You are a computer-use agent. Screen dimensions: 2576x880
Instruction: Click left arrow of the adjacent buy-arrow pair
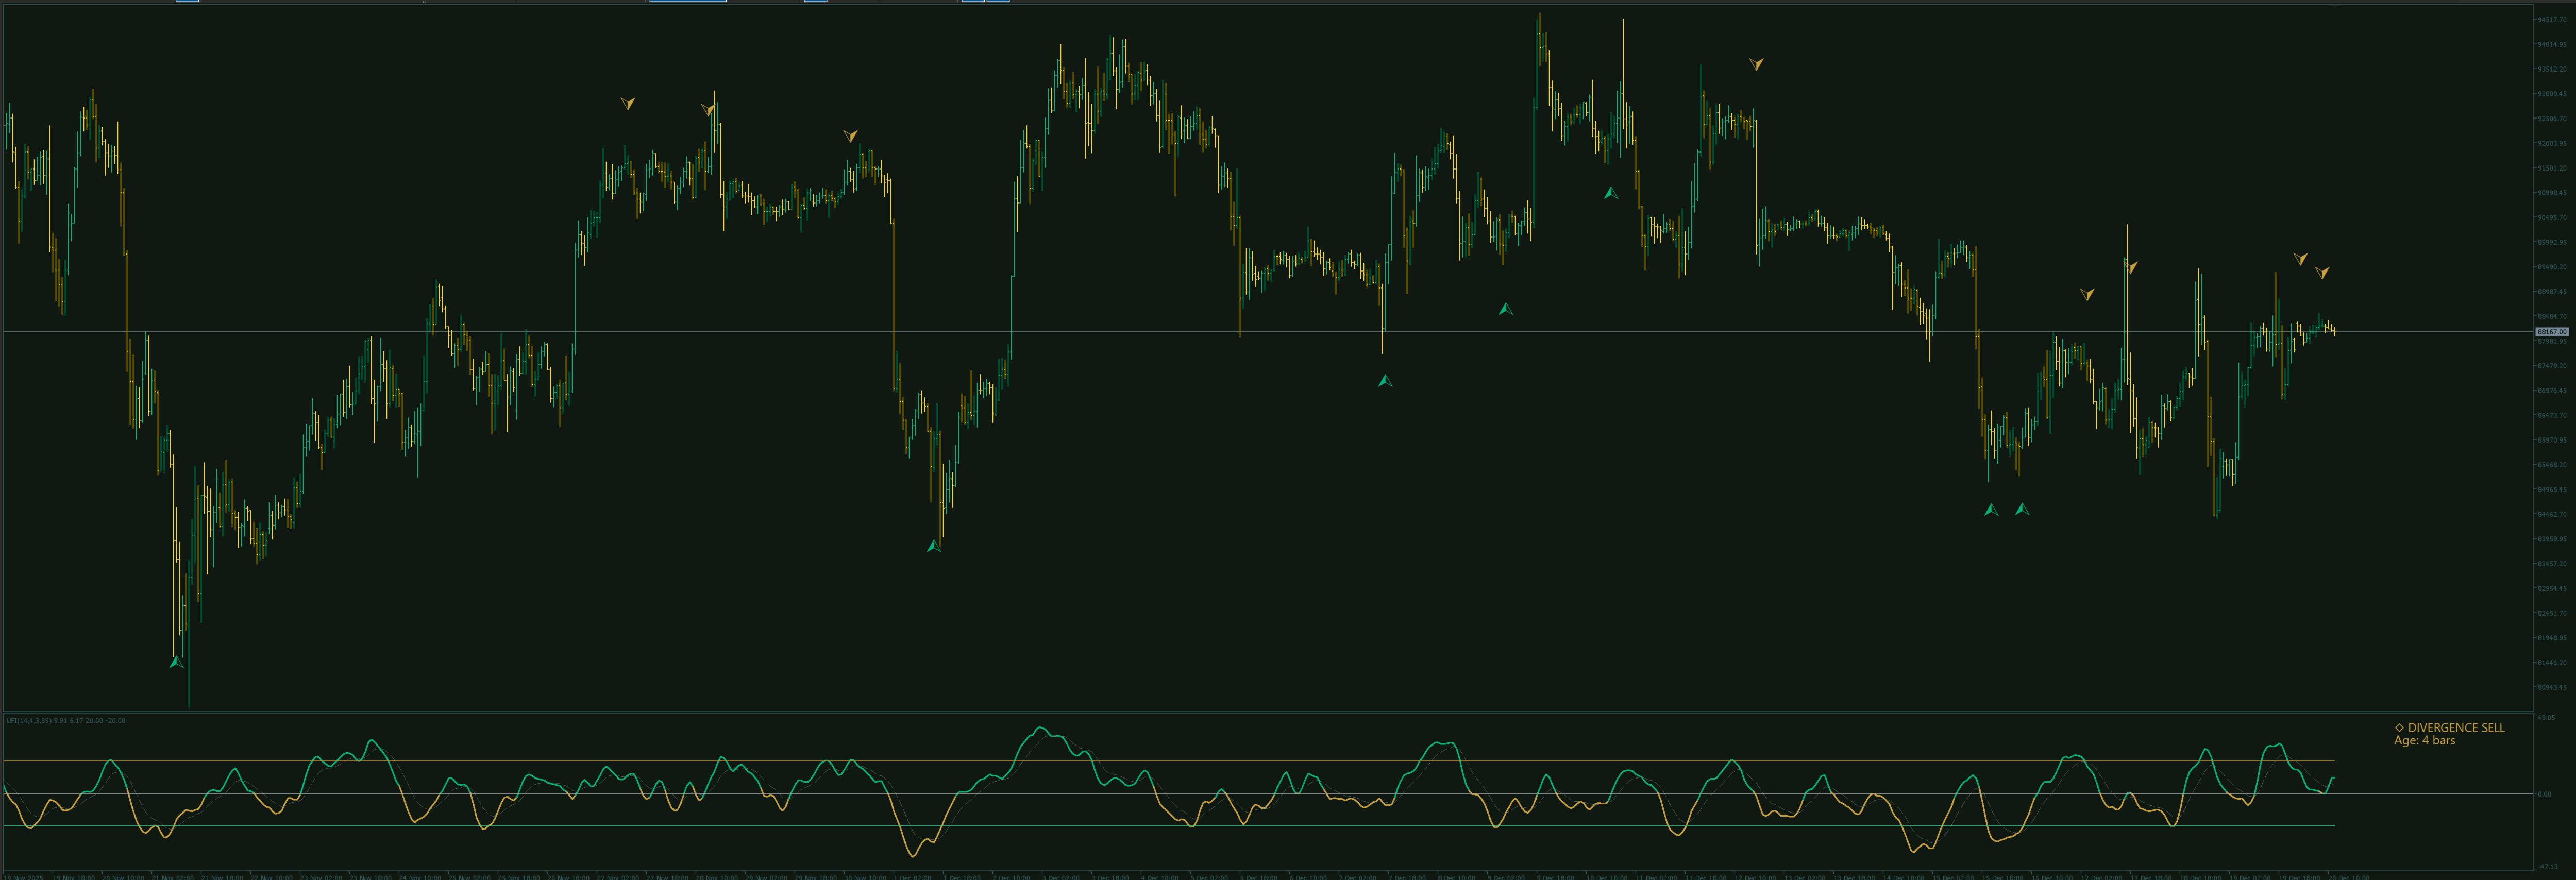[1991, 510]
